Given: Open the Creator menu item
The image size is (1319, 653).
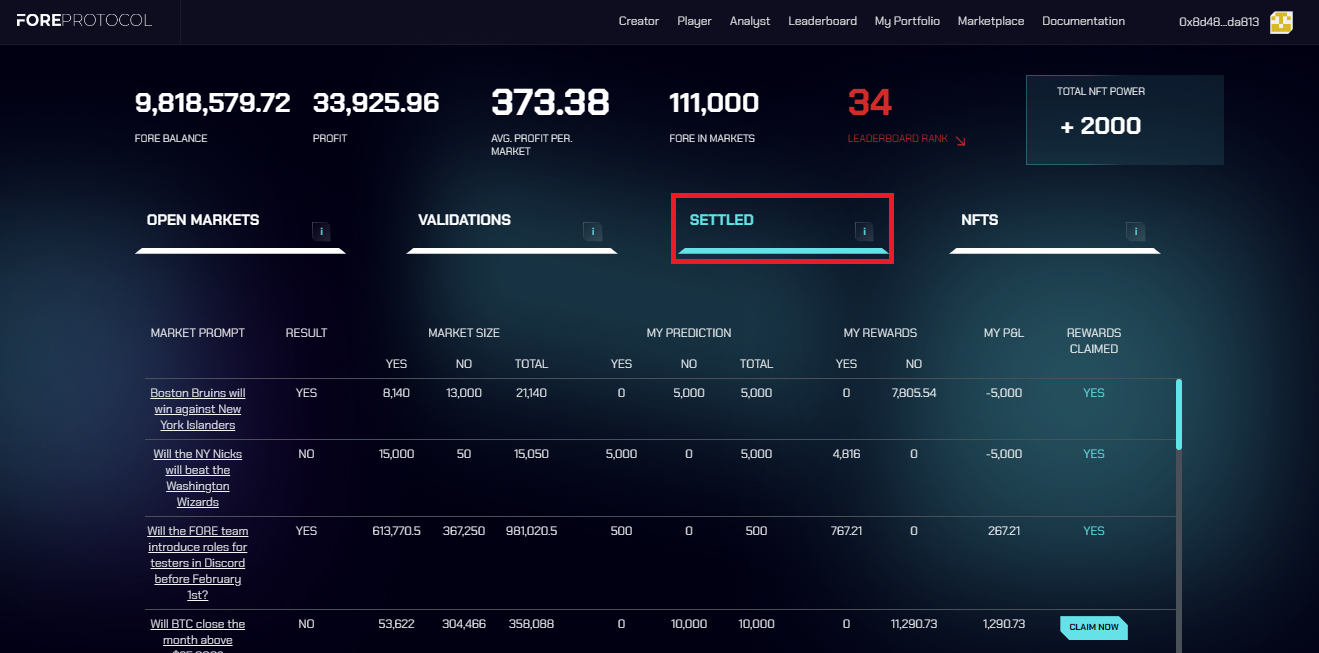Looking at the screenshot, I should click(x=638, y=21).
